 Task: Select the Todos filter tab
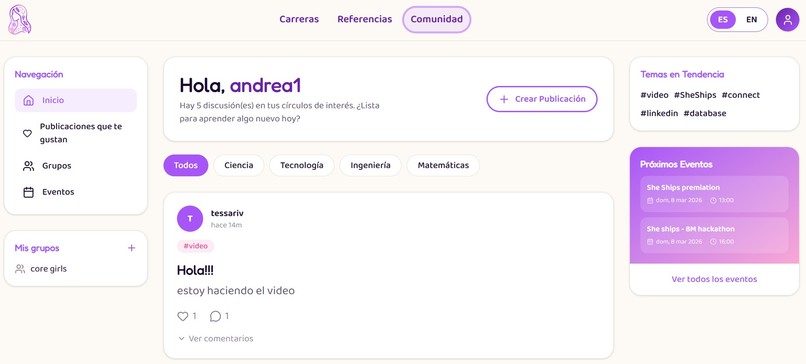pyautogui.click(x=186, y=166)
